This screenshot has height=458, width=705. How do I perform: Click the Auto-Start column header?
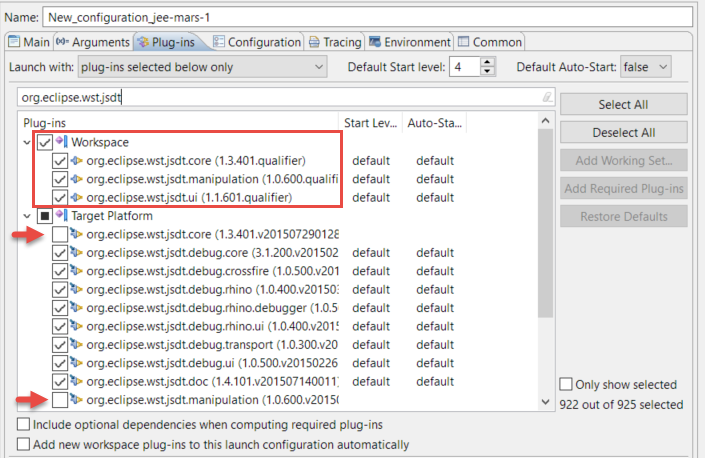point(434,123)
